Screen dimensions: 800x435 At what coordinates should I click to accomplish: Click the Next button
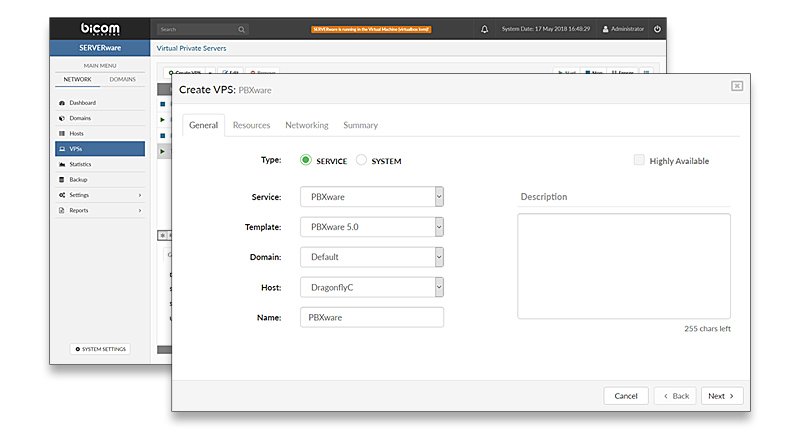click(722, 396)
